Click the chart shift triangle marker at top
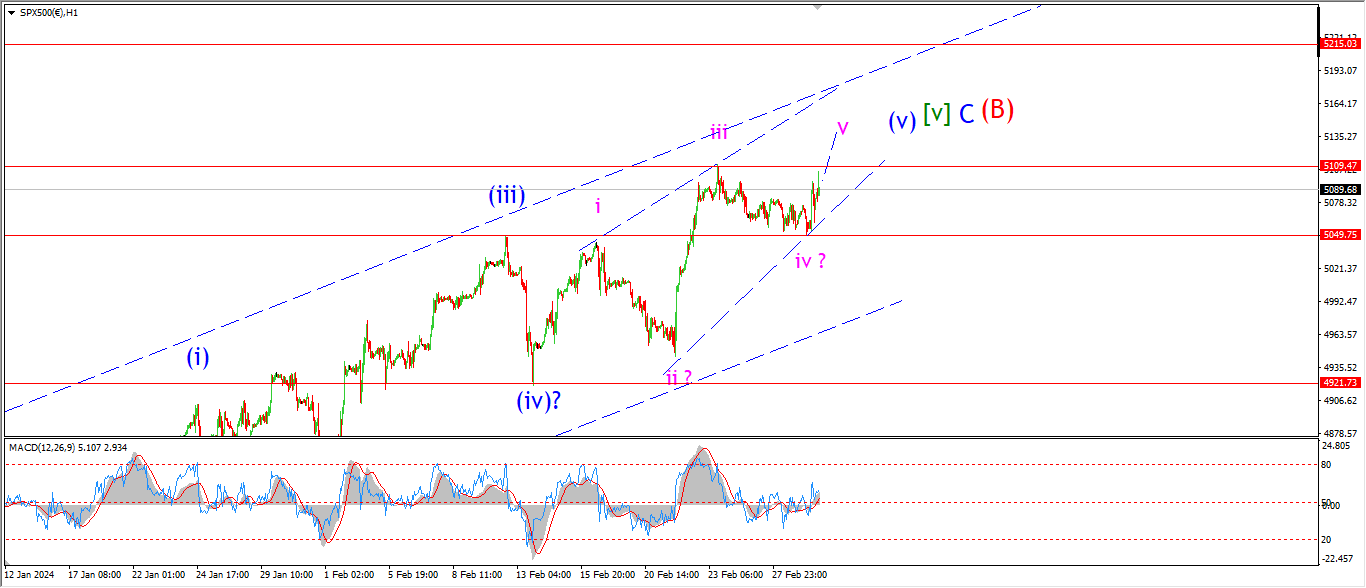The height and width of the screenshot is (588, 1366). (818, 7)
